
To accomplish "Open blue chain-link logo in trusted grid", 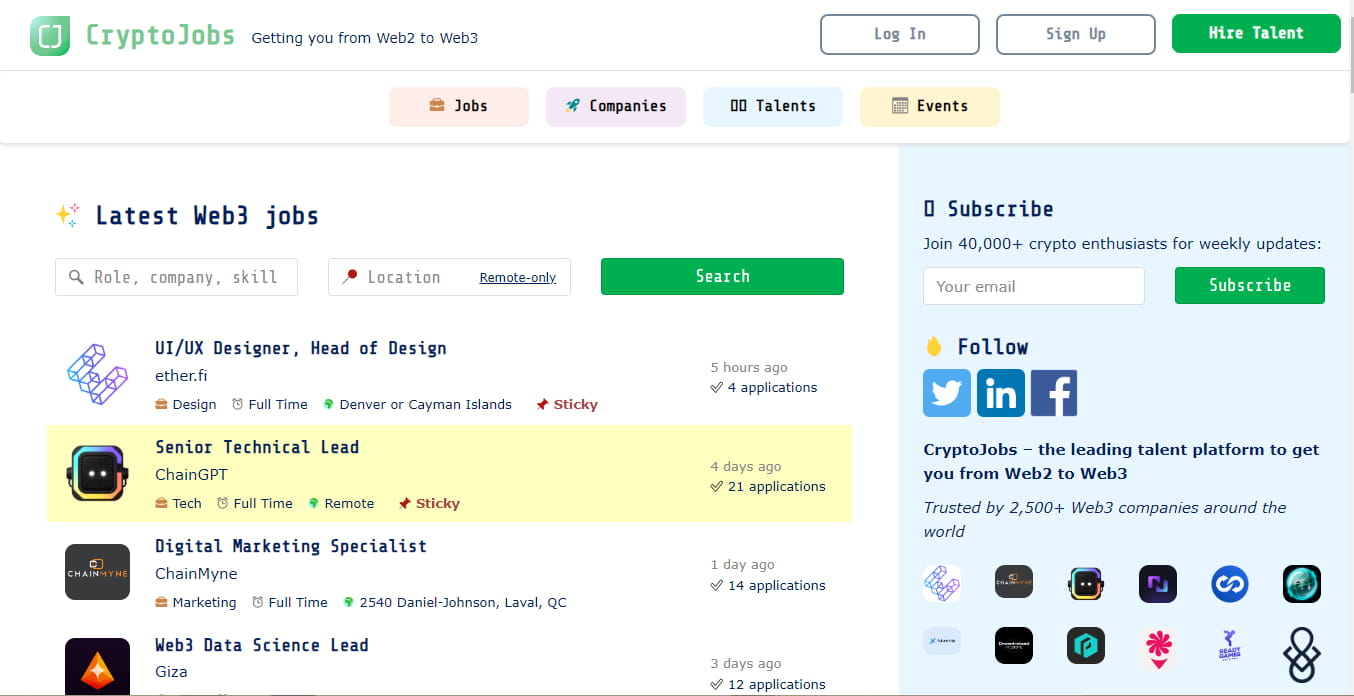I will (1230, 583).
